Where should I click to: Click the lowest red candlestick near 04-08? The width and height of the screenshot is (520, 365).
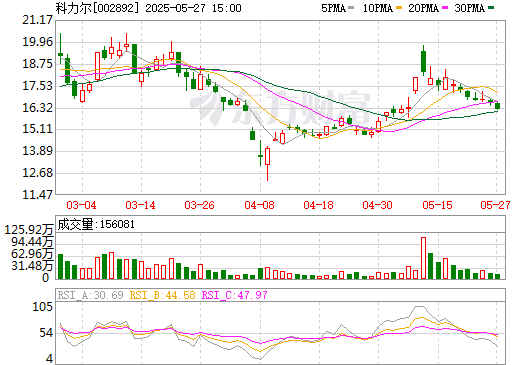[267, 163]
